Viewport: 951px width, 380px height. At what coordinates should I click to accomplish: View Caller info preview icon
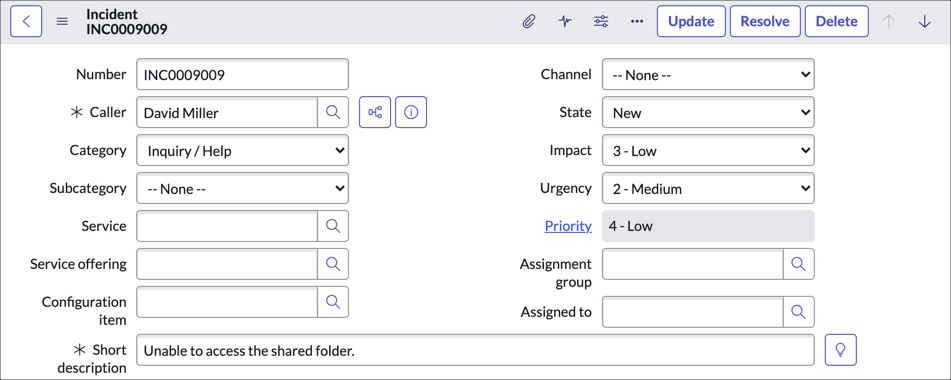(x=411, y=112)
